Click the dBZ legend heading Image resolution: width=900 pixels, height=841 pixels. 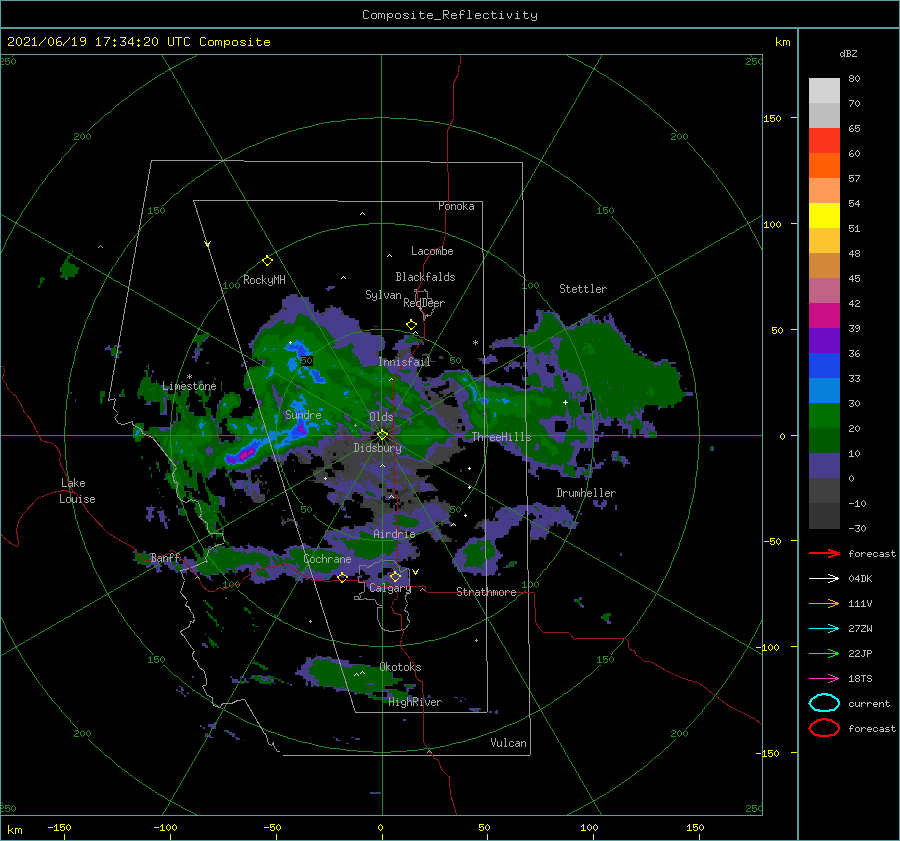(x=848, y=54)
